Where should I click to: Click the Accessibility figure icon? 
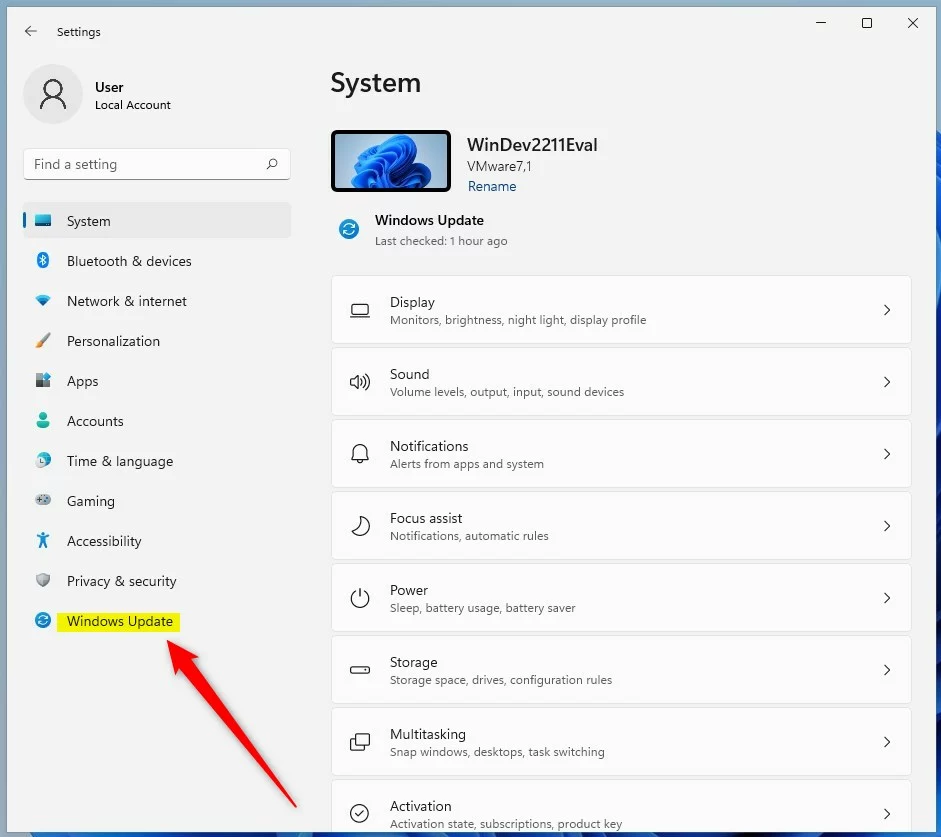[x=43, y=541]
